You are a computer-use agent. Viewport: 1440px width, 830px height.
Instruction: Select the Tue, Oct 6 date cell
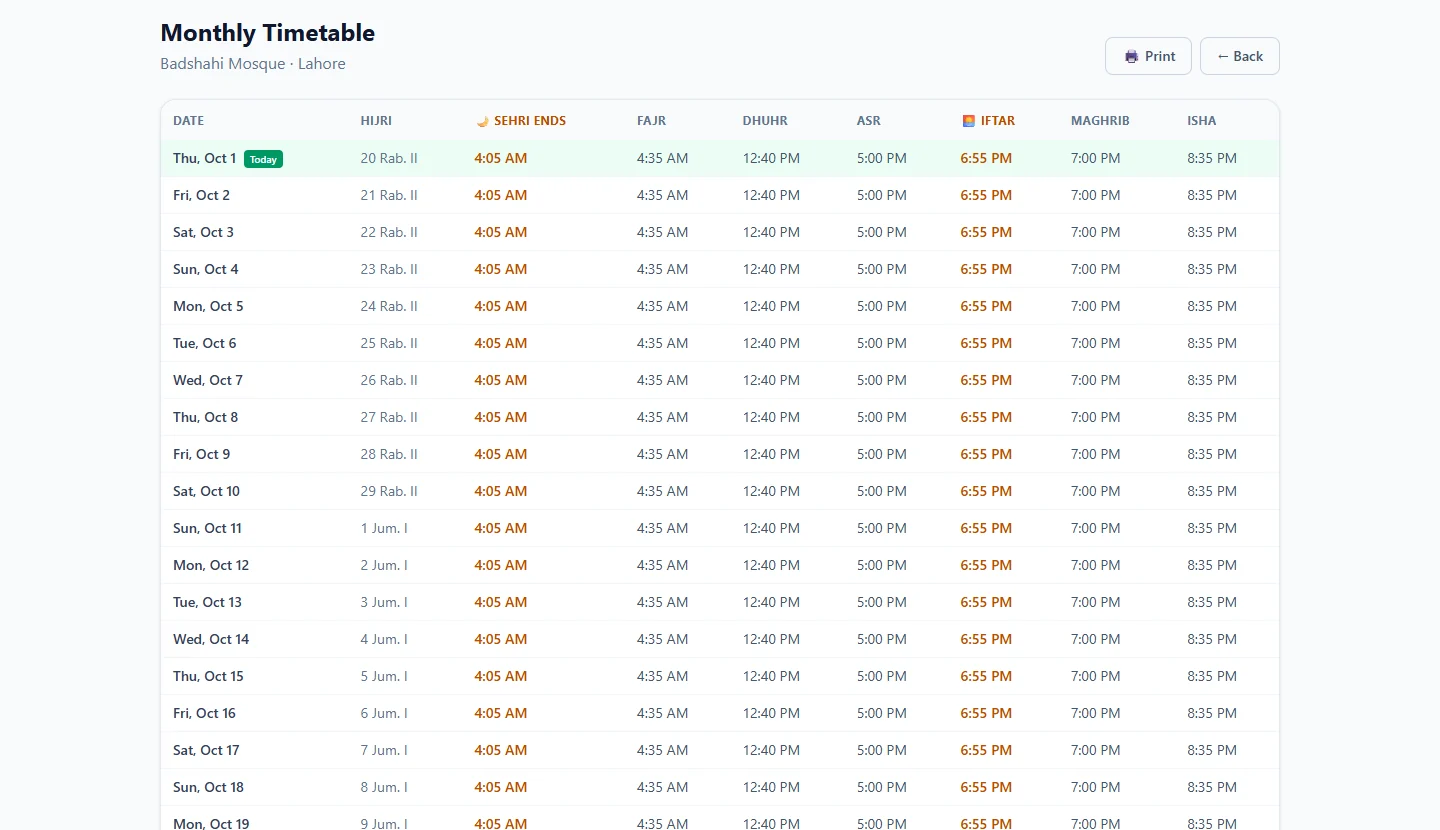(205, 343)
